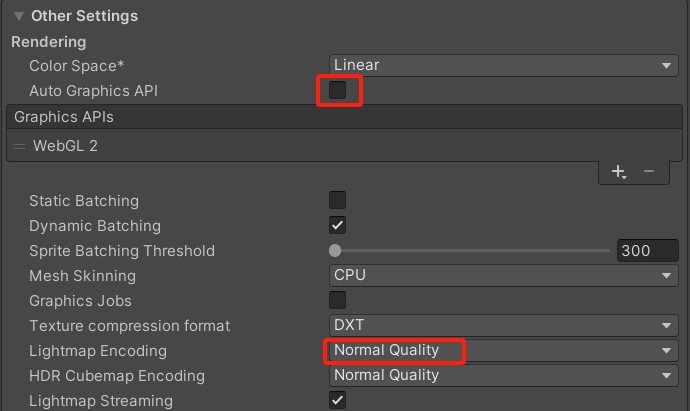Screen dimensions: 690x411
Task: Click the Rendering section heading
Action: point(48,42)
